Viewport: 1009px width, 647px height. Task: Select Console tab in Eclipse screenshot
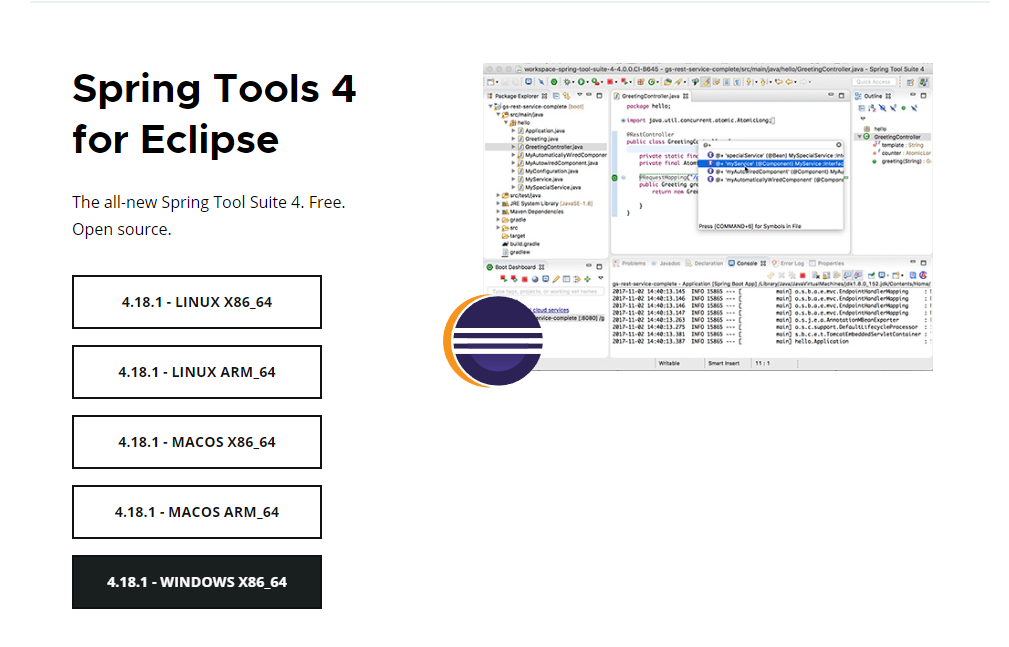[747, 263]
